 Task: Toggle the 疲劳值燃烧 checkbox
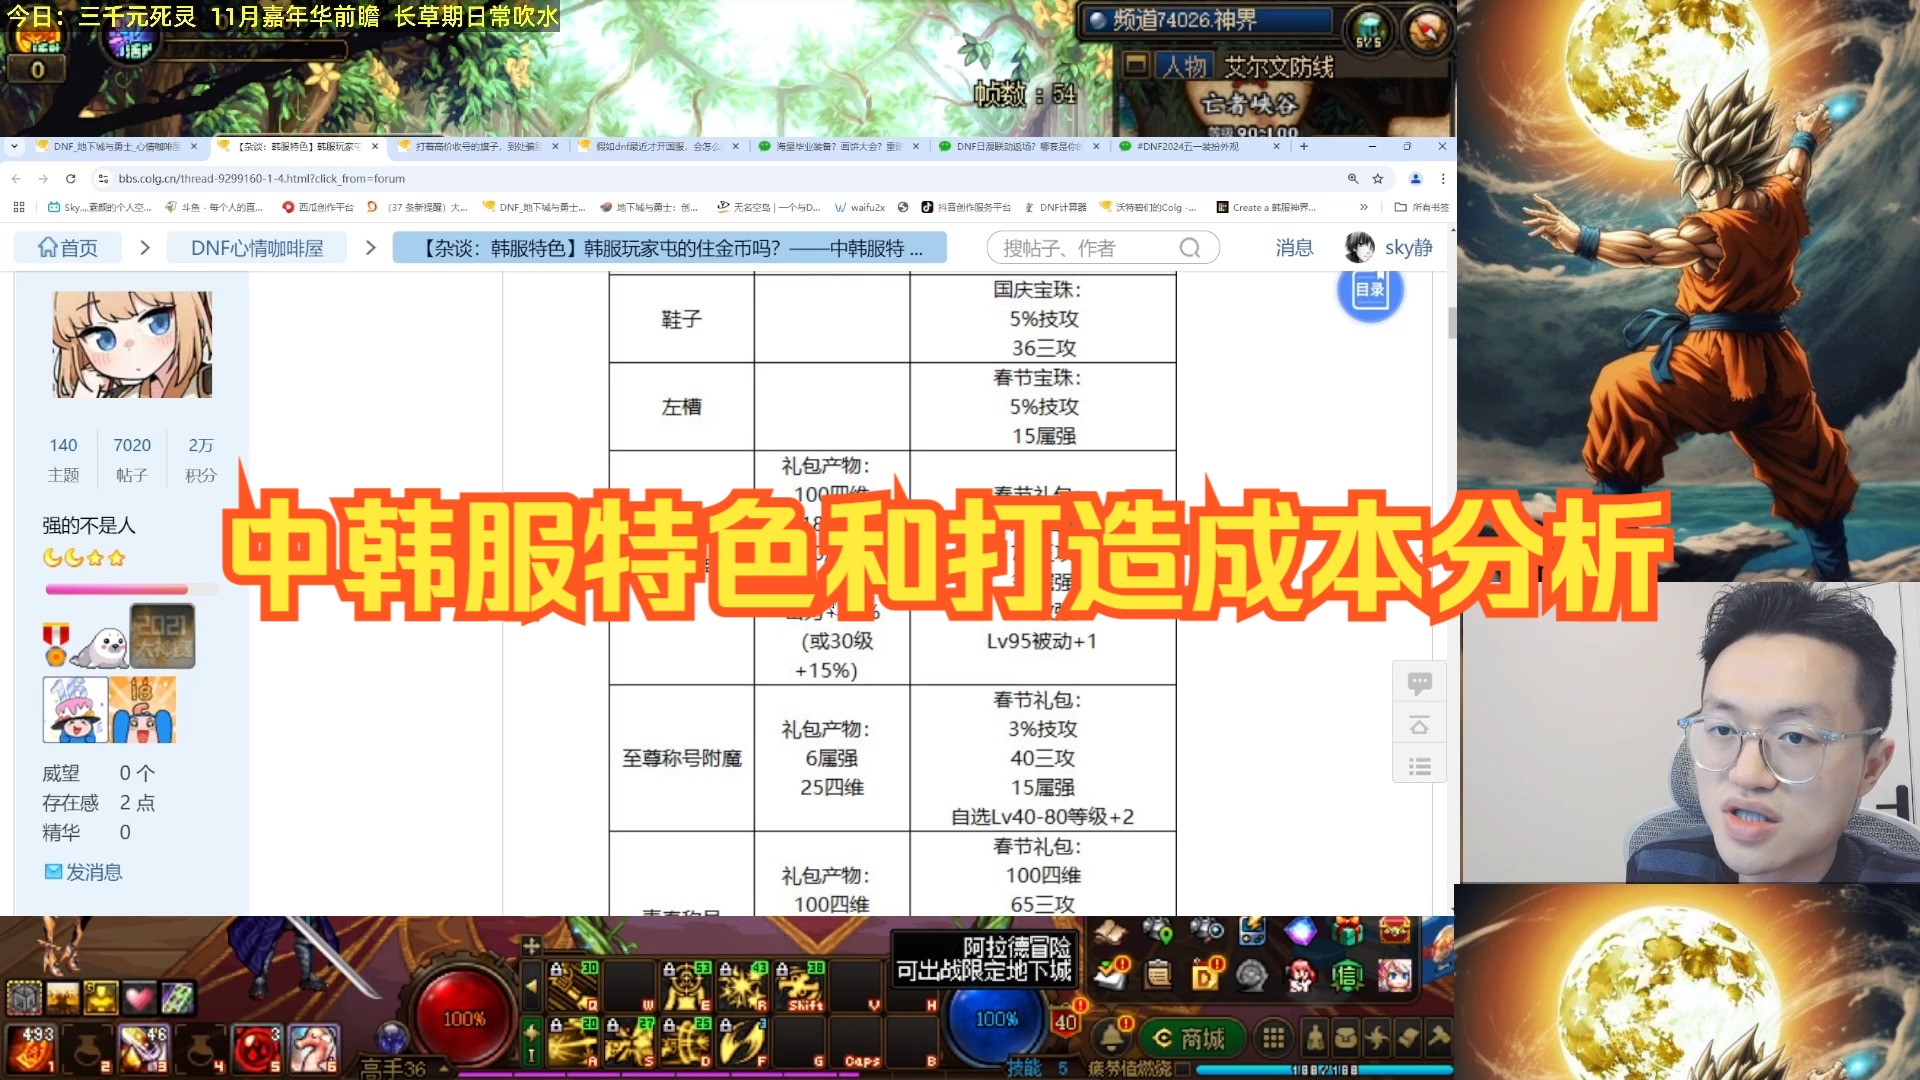click(1183, 1069)
